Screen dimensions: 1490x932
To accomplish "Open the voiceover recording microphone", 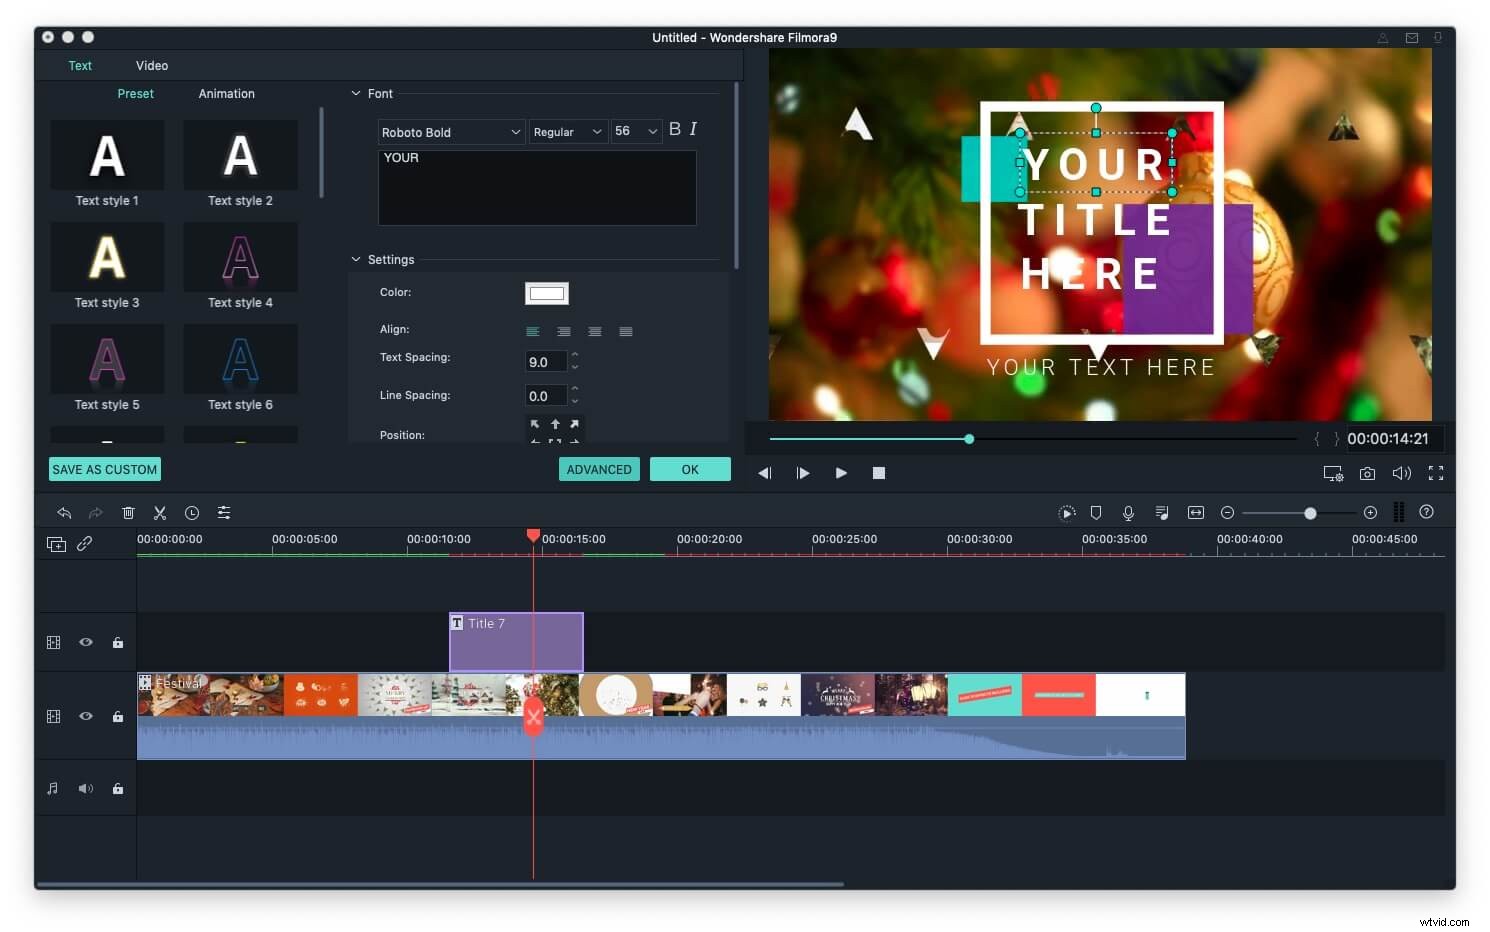I will tap(1128, 512).
